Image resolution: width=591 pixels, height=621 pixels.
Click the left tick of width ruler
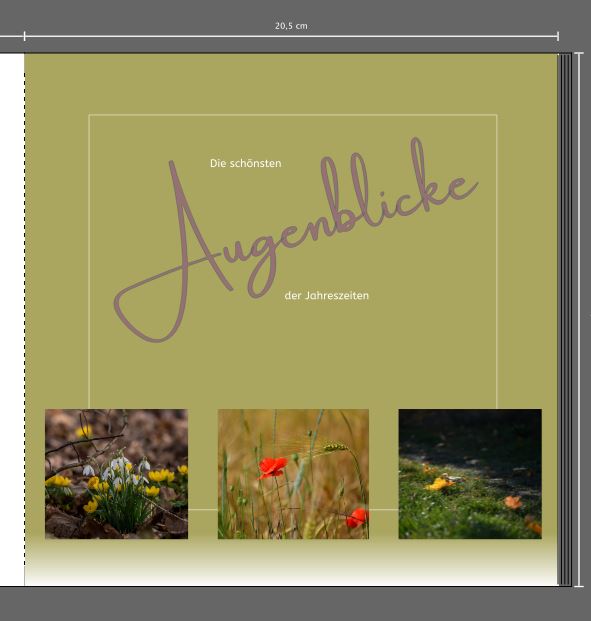[25, 36]
